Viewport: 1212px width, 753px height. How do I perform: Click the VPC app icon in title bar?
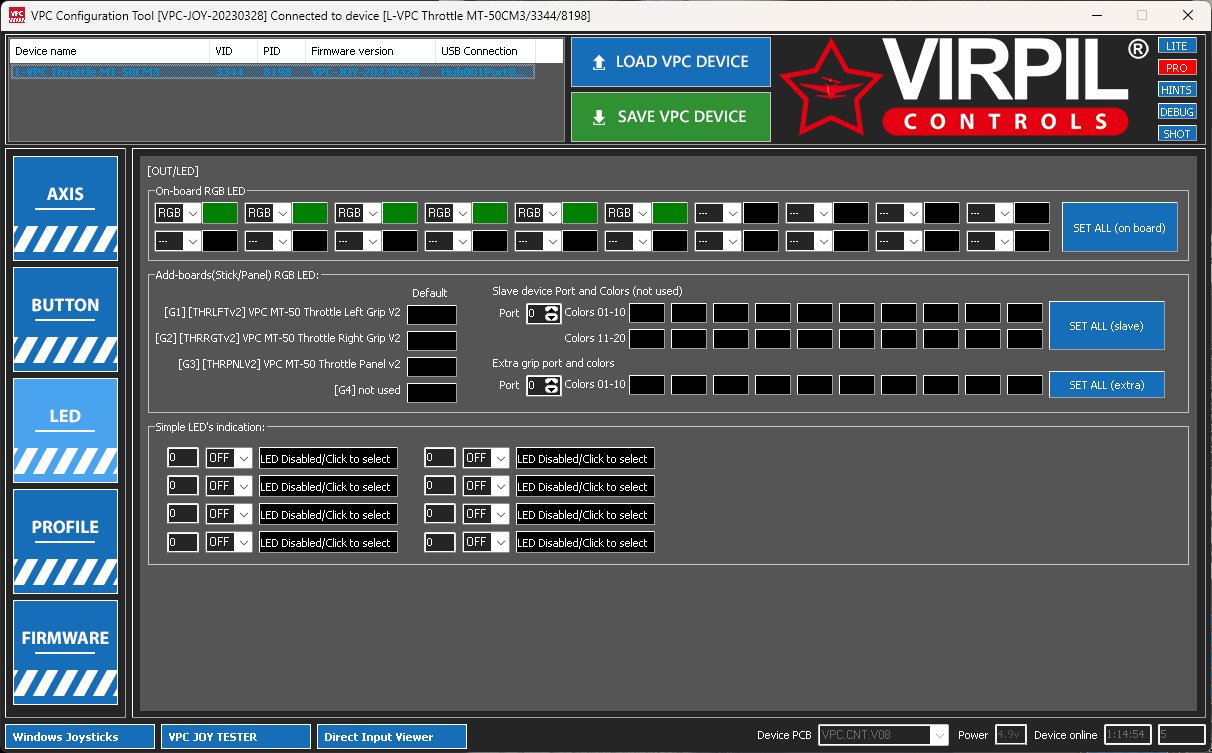coord(17,16)
